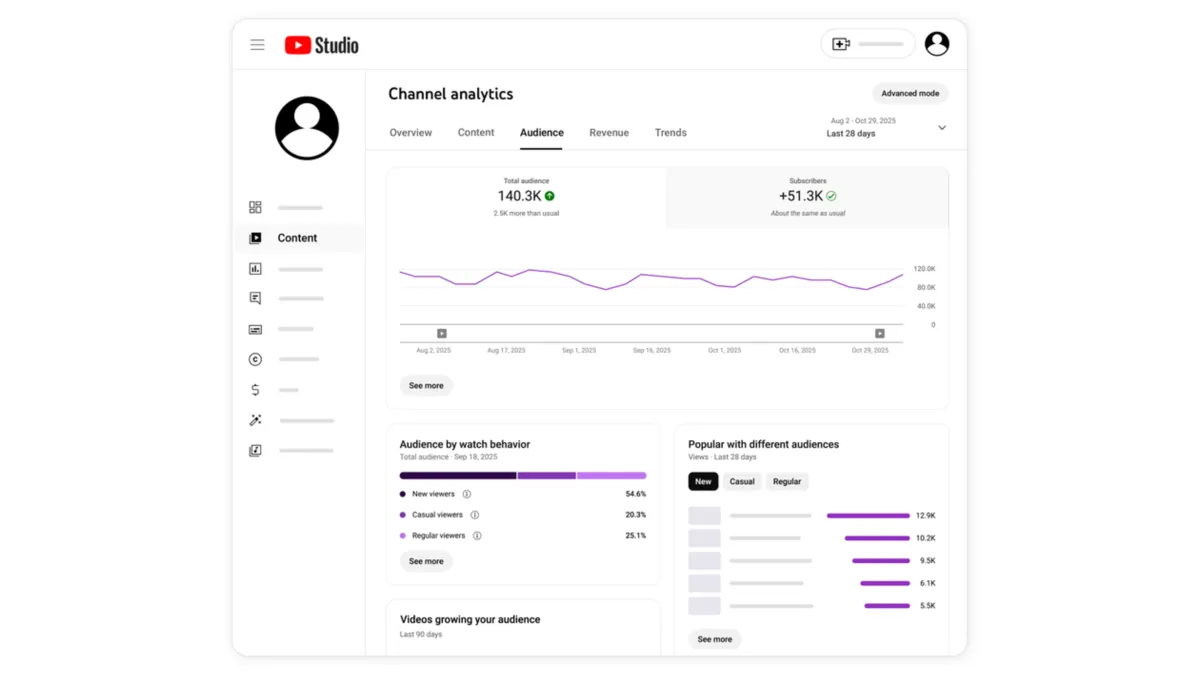Click See more under Audience by watch behavior
The width and height of the screenshot is (1200, 675).
[426, 561]
